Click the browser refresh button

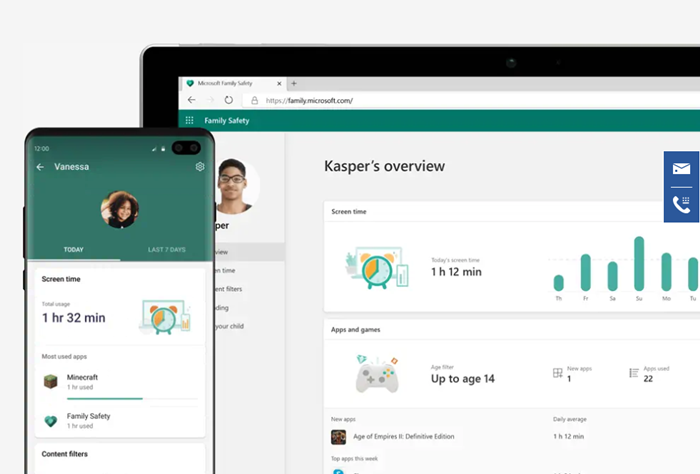(229, 100)
